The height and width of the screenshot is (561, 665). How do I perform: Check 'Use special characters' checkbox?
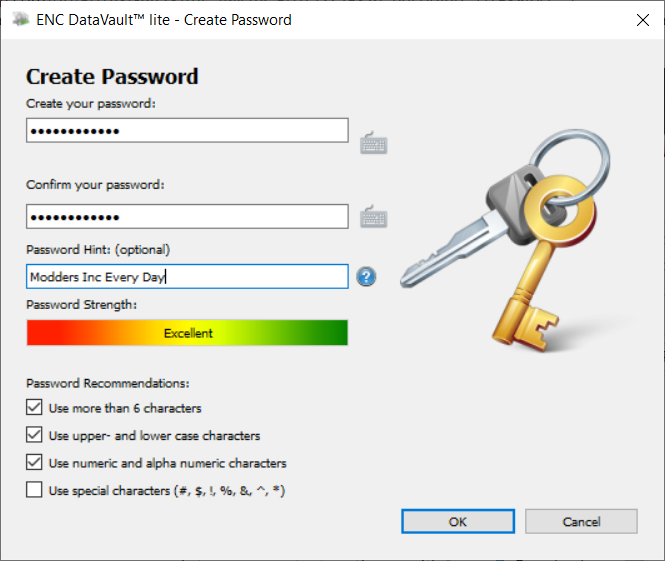34,490
